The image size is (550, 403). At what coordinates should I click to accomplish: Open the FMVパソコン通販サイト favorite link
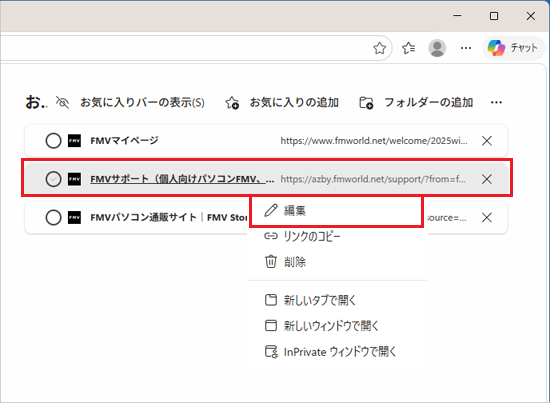point(169,217)
